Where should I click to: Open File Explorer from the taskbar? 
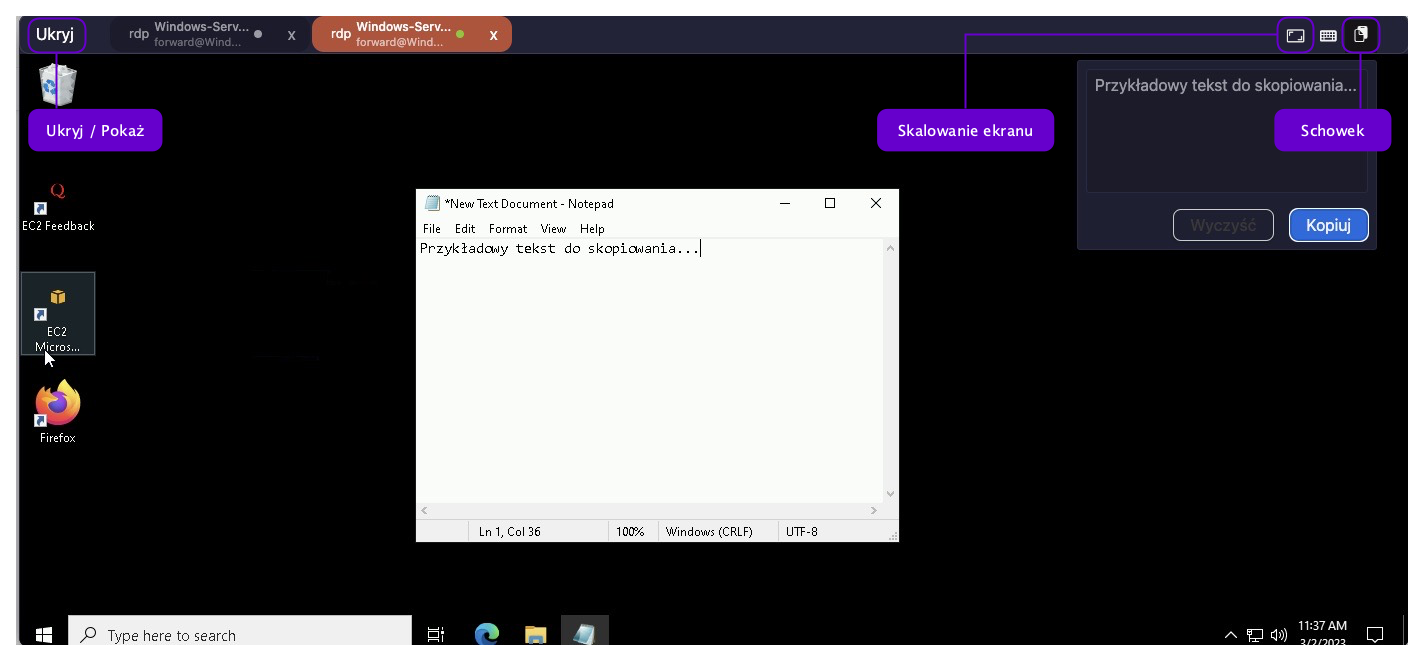coord(536,634)
